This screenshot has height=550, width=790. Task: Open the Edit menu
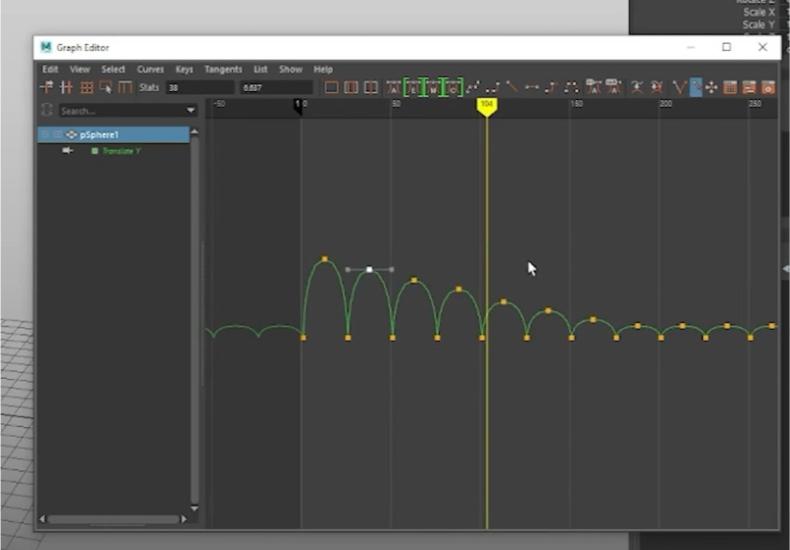point(50,70)
